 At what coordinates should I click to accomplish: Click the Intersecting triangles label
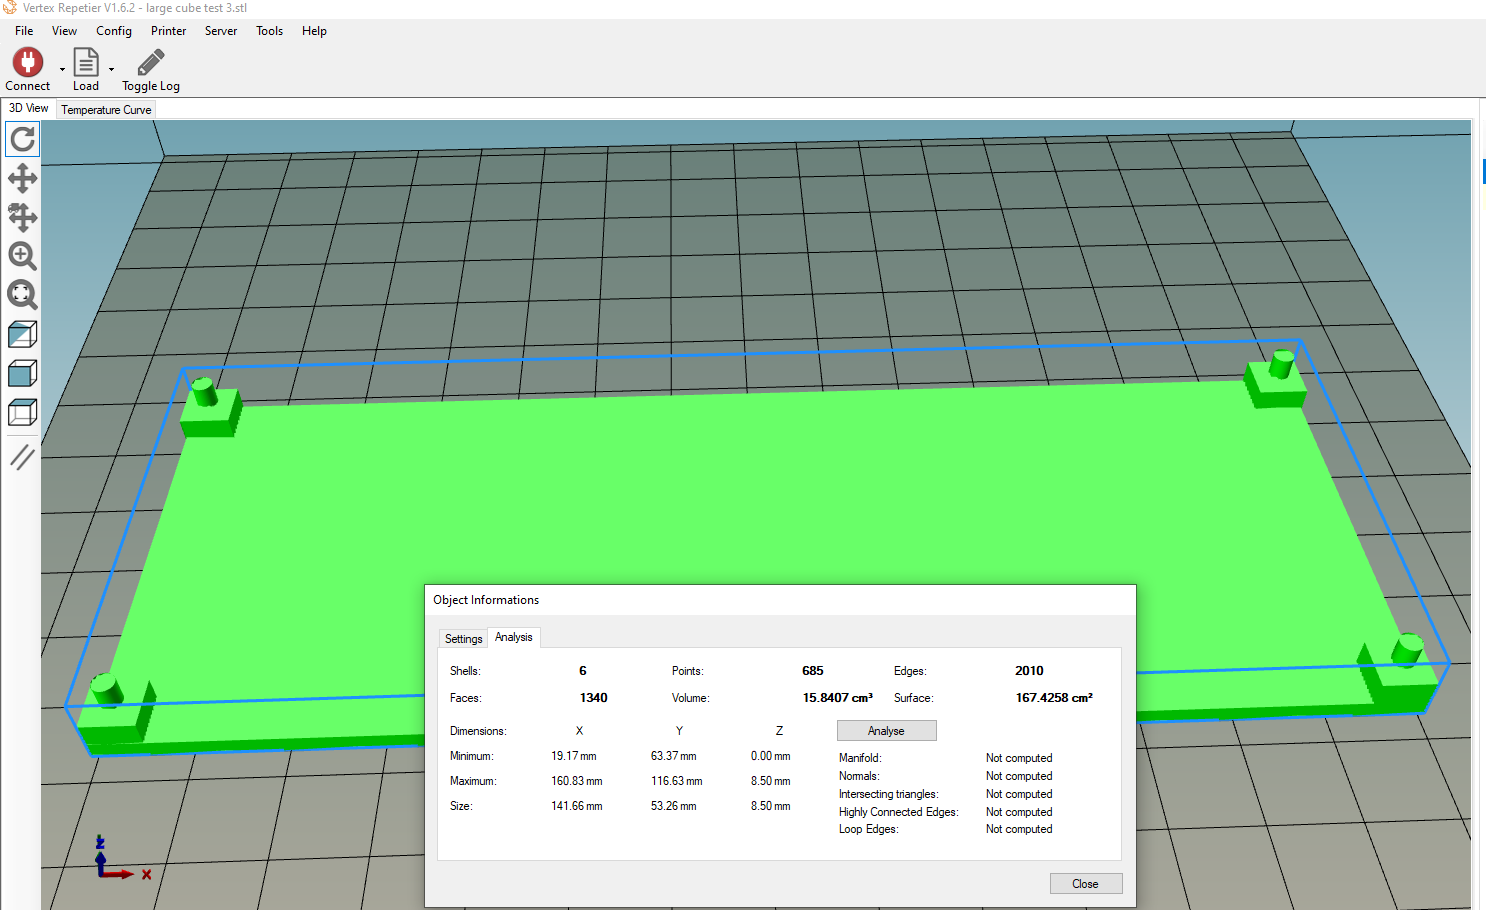889,794
